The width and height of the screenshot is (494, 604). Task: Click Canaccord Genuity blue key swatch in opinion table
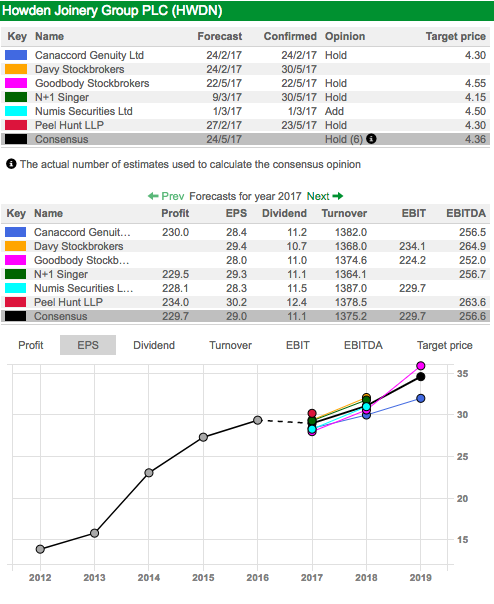coord(16,55)
